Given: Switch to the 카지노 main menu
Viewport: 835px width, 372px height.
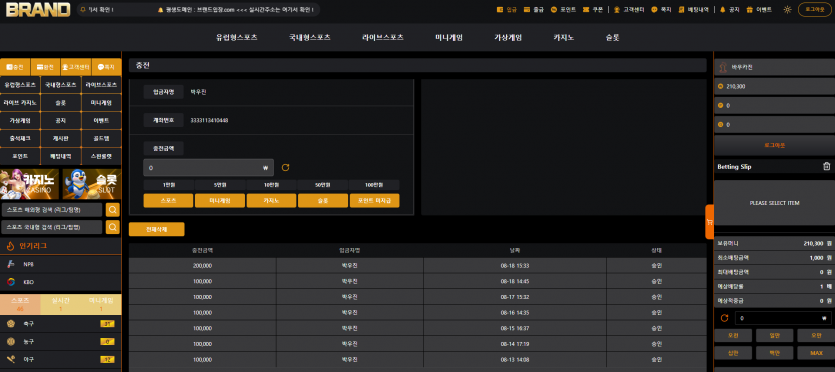Looking at the screenshot, I should tap(563, 38).
